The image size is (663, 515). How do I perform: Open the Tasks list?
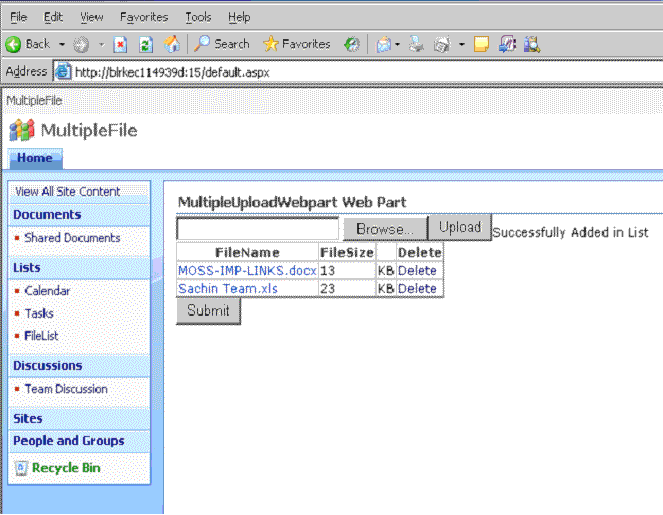39,314
